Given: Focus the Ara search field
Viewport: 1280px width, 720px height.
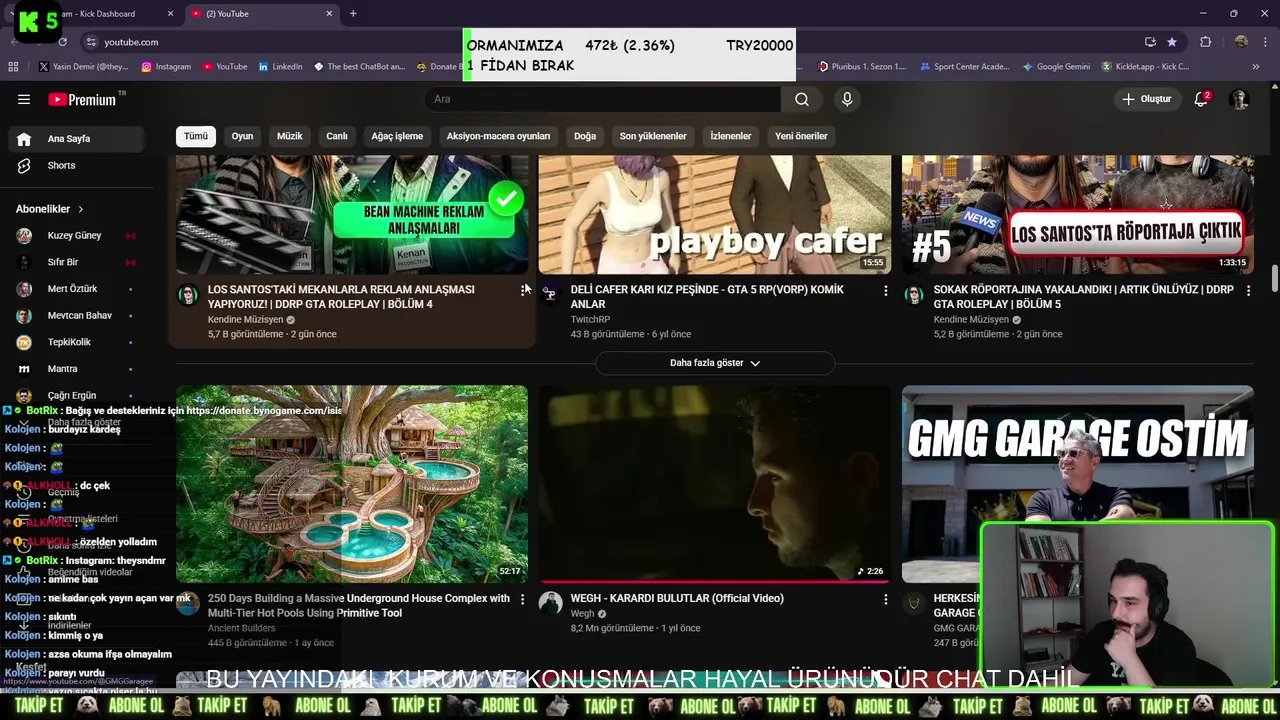Looking at the screenshot, I should point(602,99).
